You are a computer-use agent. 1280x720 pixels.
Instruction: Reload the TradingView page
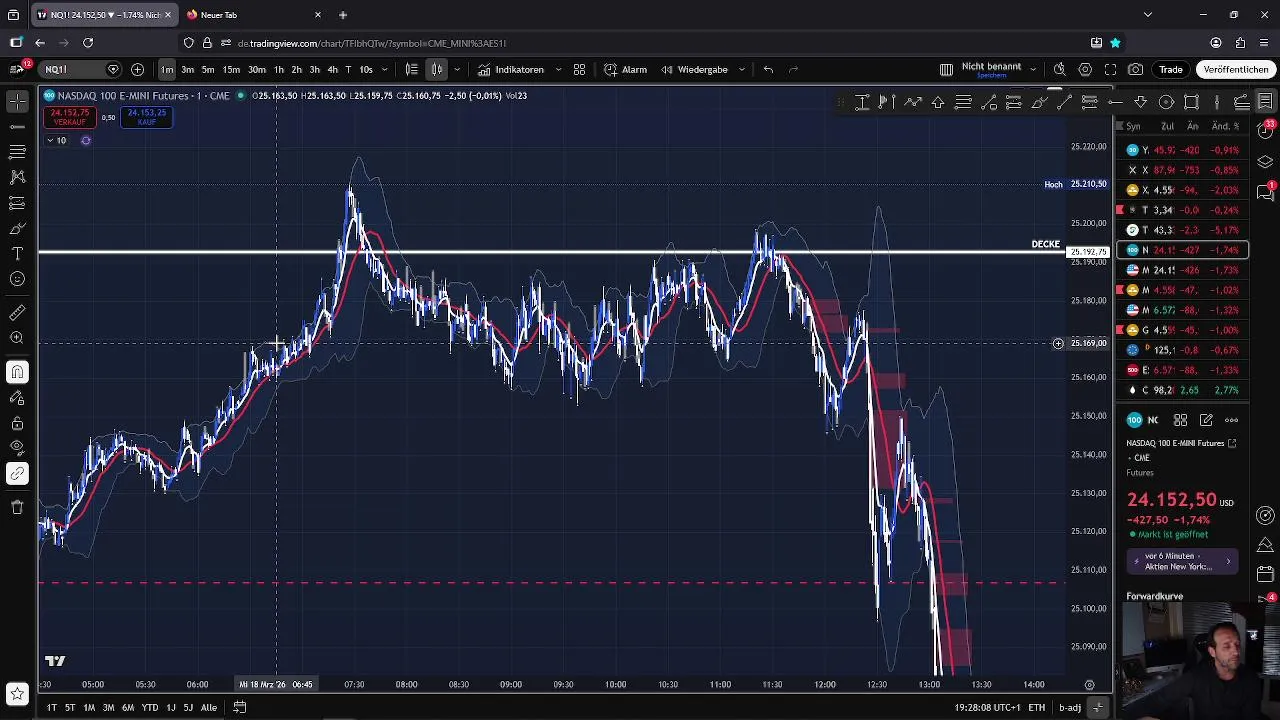click(88, 43)
